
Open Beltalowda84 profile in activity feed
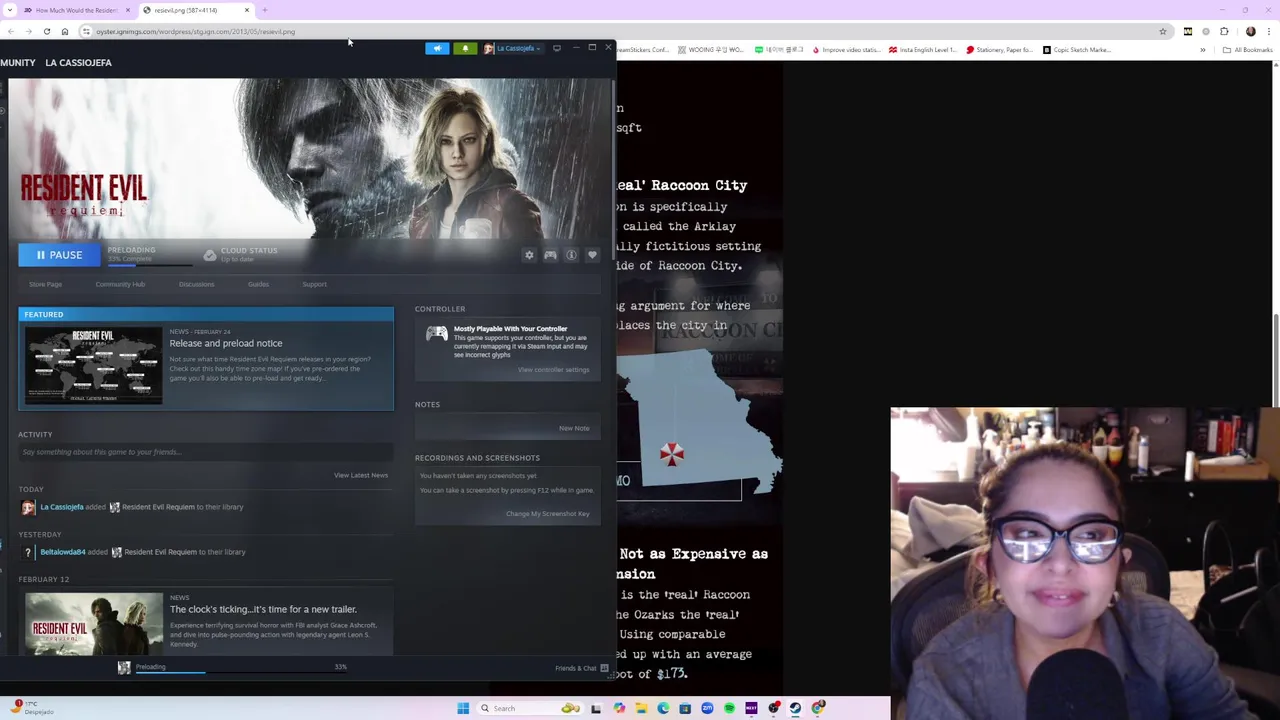pyautogui.click(x=62, y=552)
